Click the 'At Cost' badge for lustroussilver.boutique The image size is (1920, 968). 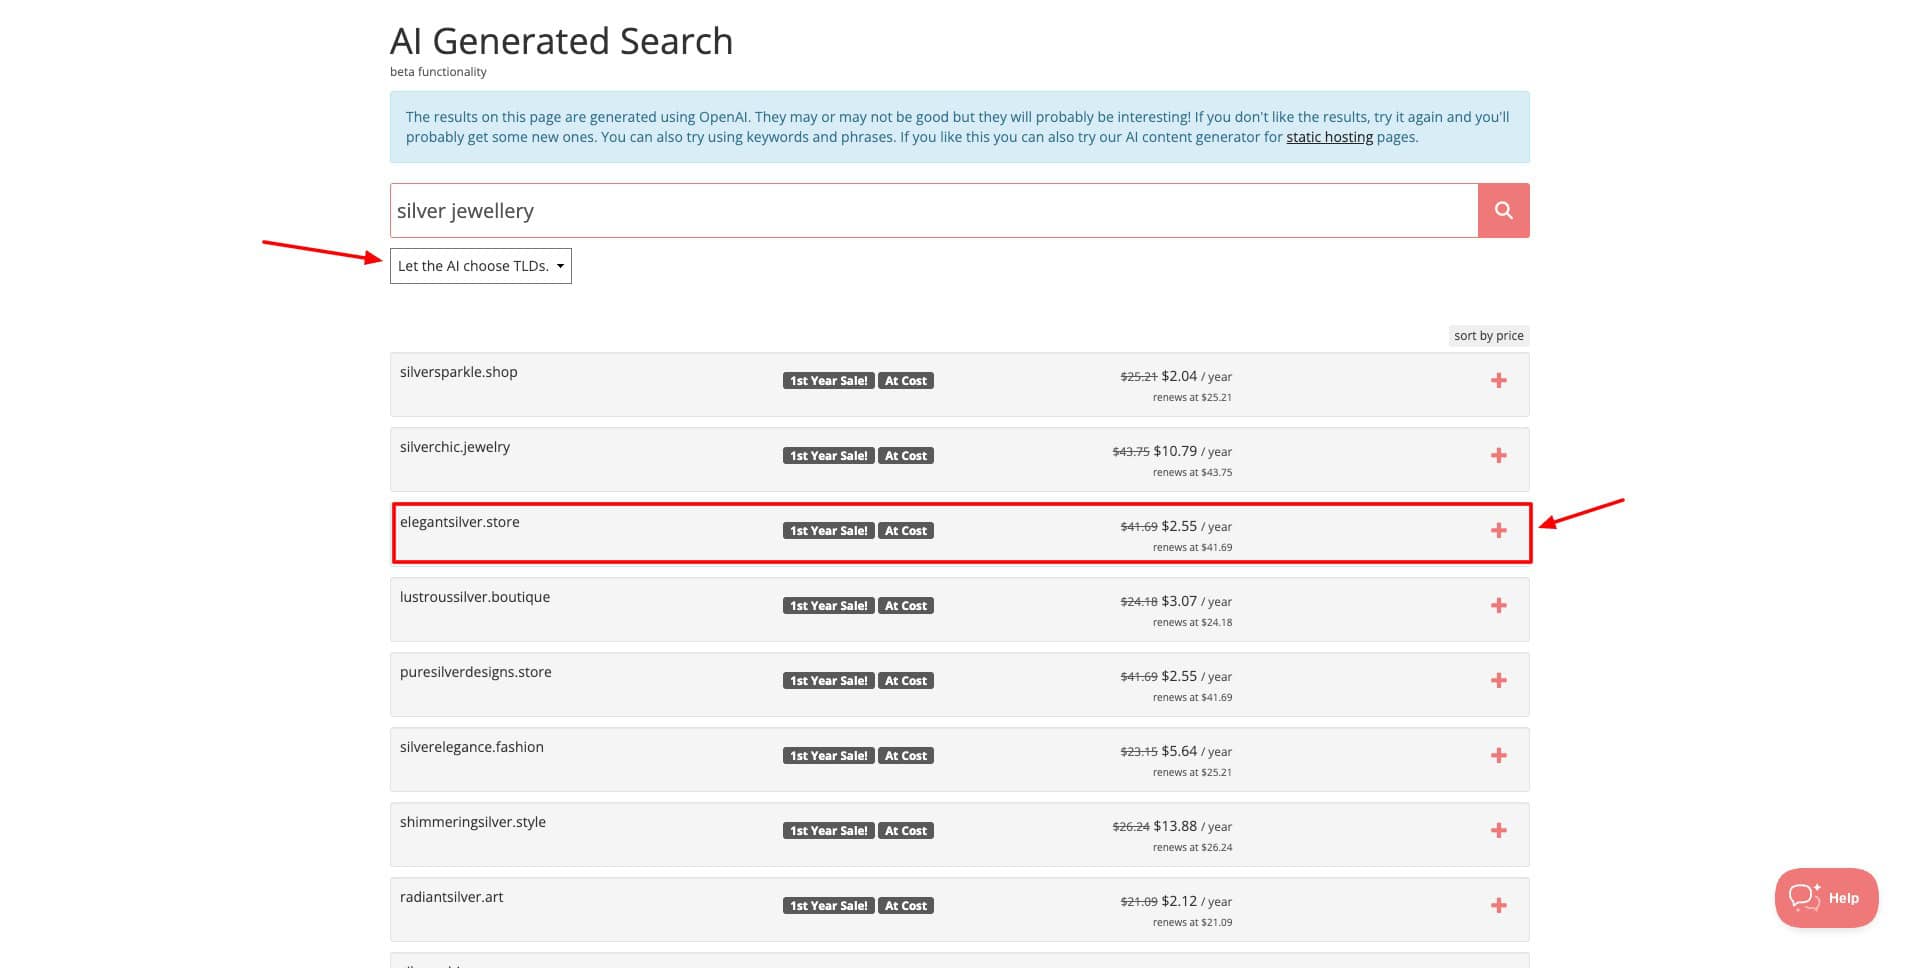click(x=905, y=606)
